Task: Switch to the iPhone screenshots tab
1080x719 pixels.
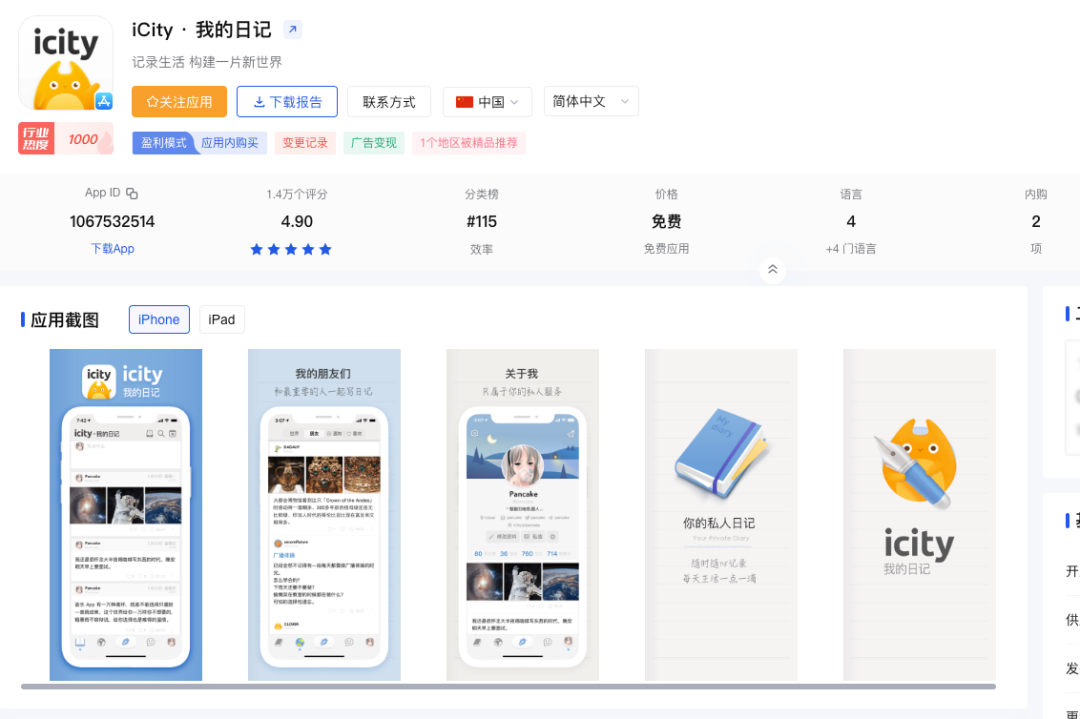Action: click(159, 320)
